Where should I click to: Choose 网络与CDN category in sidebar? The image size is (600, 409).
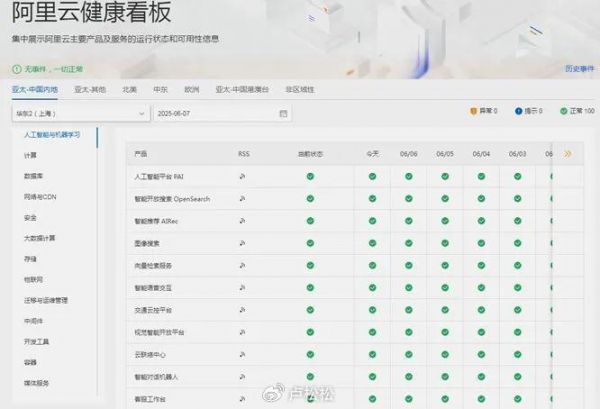40,197
